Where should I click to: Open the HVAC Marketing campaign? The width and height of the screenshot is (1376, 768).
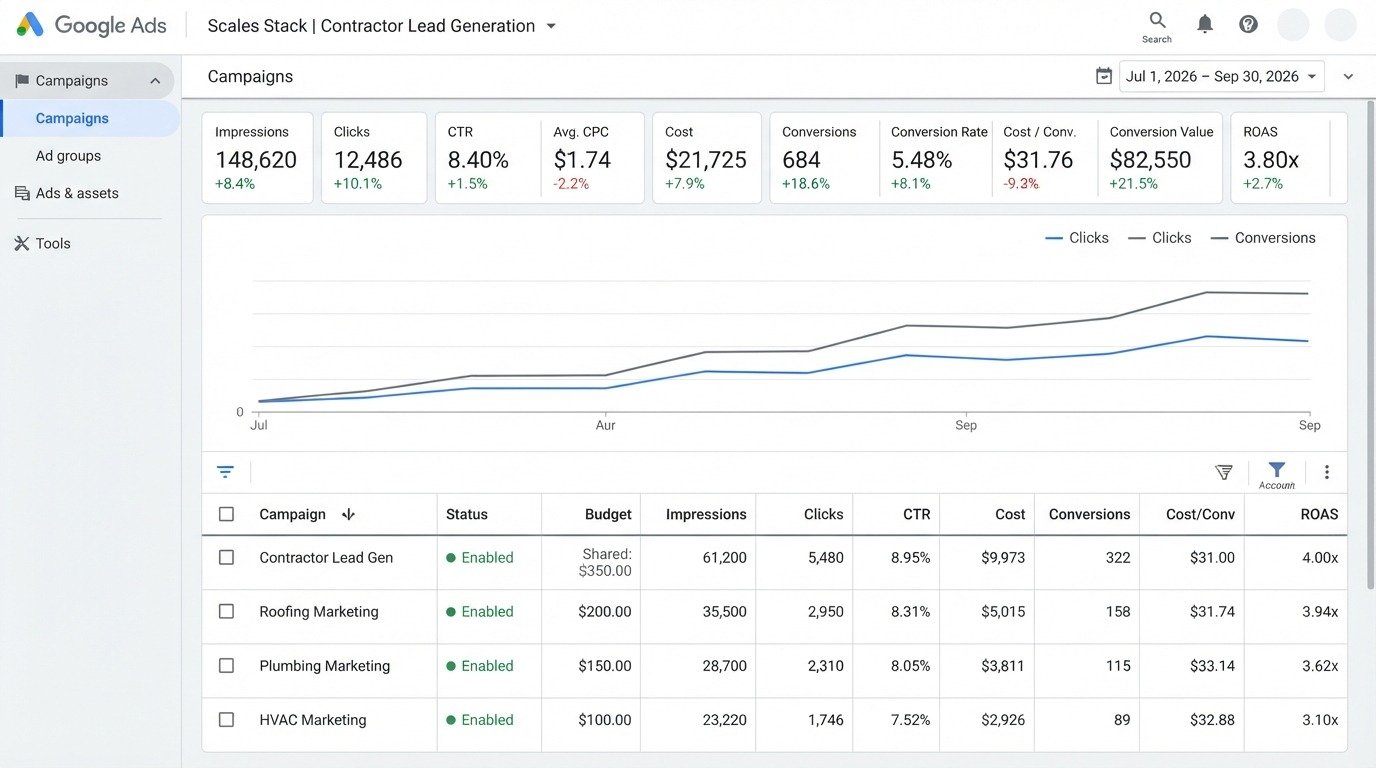click(x=313, y=720)
